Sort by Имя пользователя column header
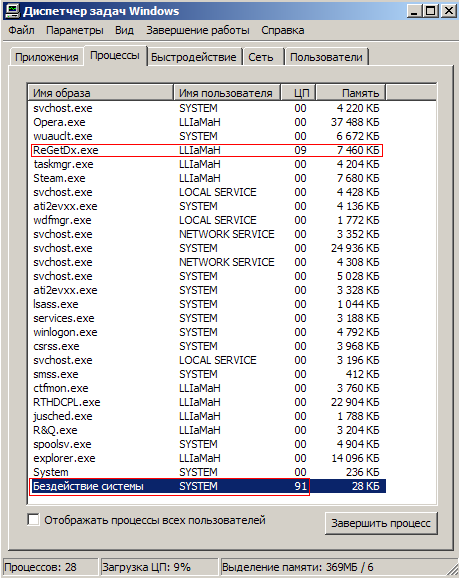The height and width of the screenshot is (579, 460). click(x=227, y=93)
